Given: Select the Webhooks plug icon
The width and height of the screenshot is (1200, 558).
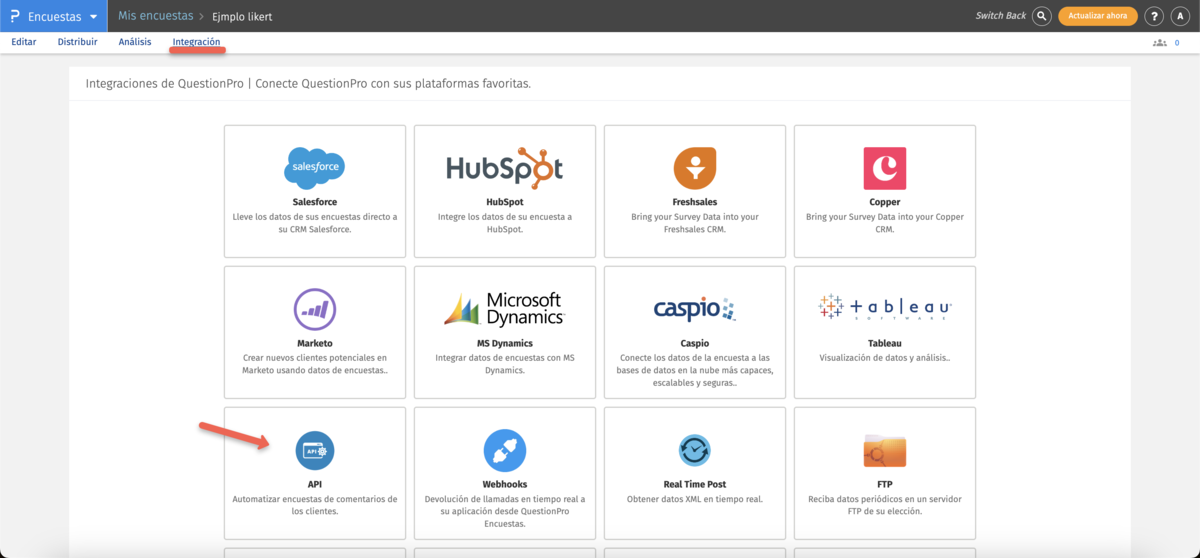Looking at the screenshot, I should [x=504, y=451].
